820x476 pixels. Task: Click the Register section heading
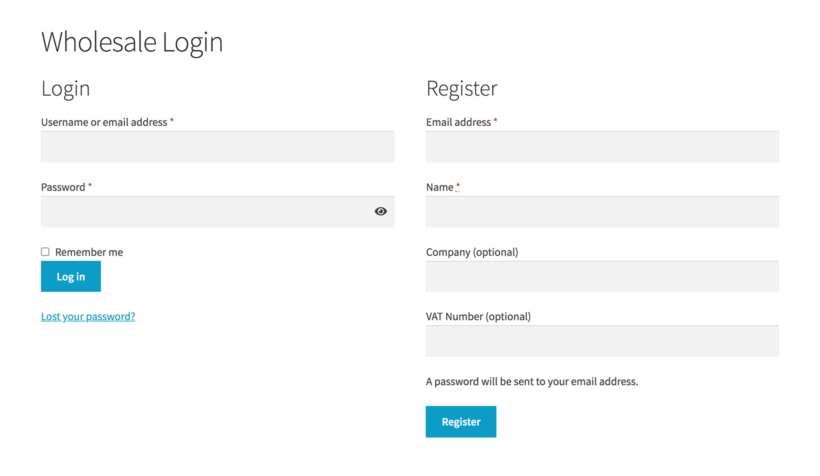pos(461,88)
